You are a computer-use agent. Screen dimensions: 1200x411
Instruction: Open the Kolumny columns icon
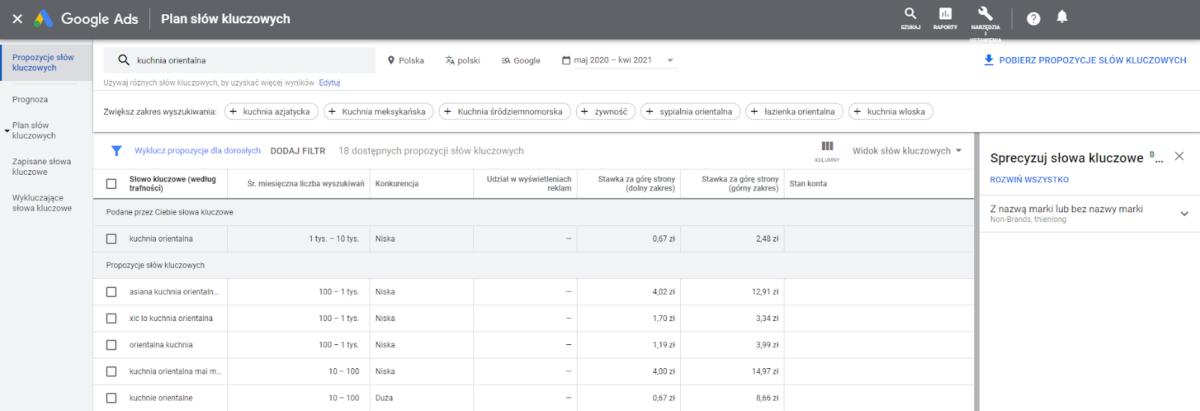(x=827, y=150)
